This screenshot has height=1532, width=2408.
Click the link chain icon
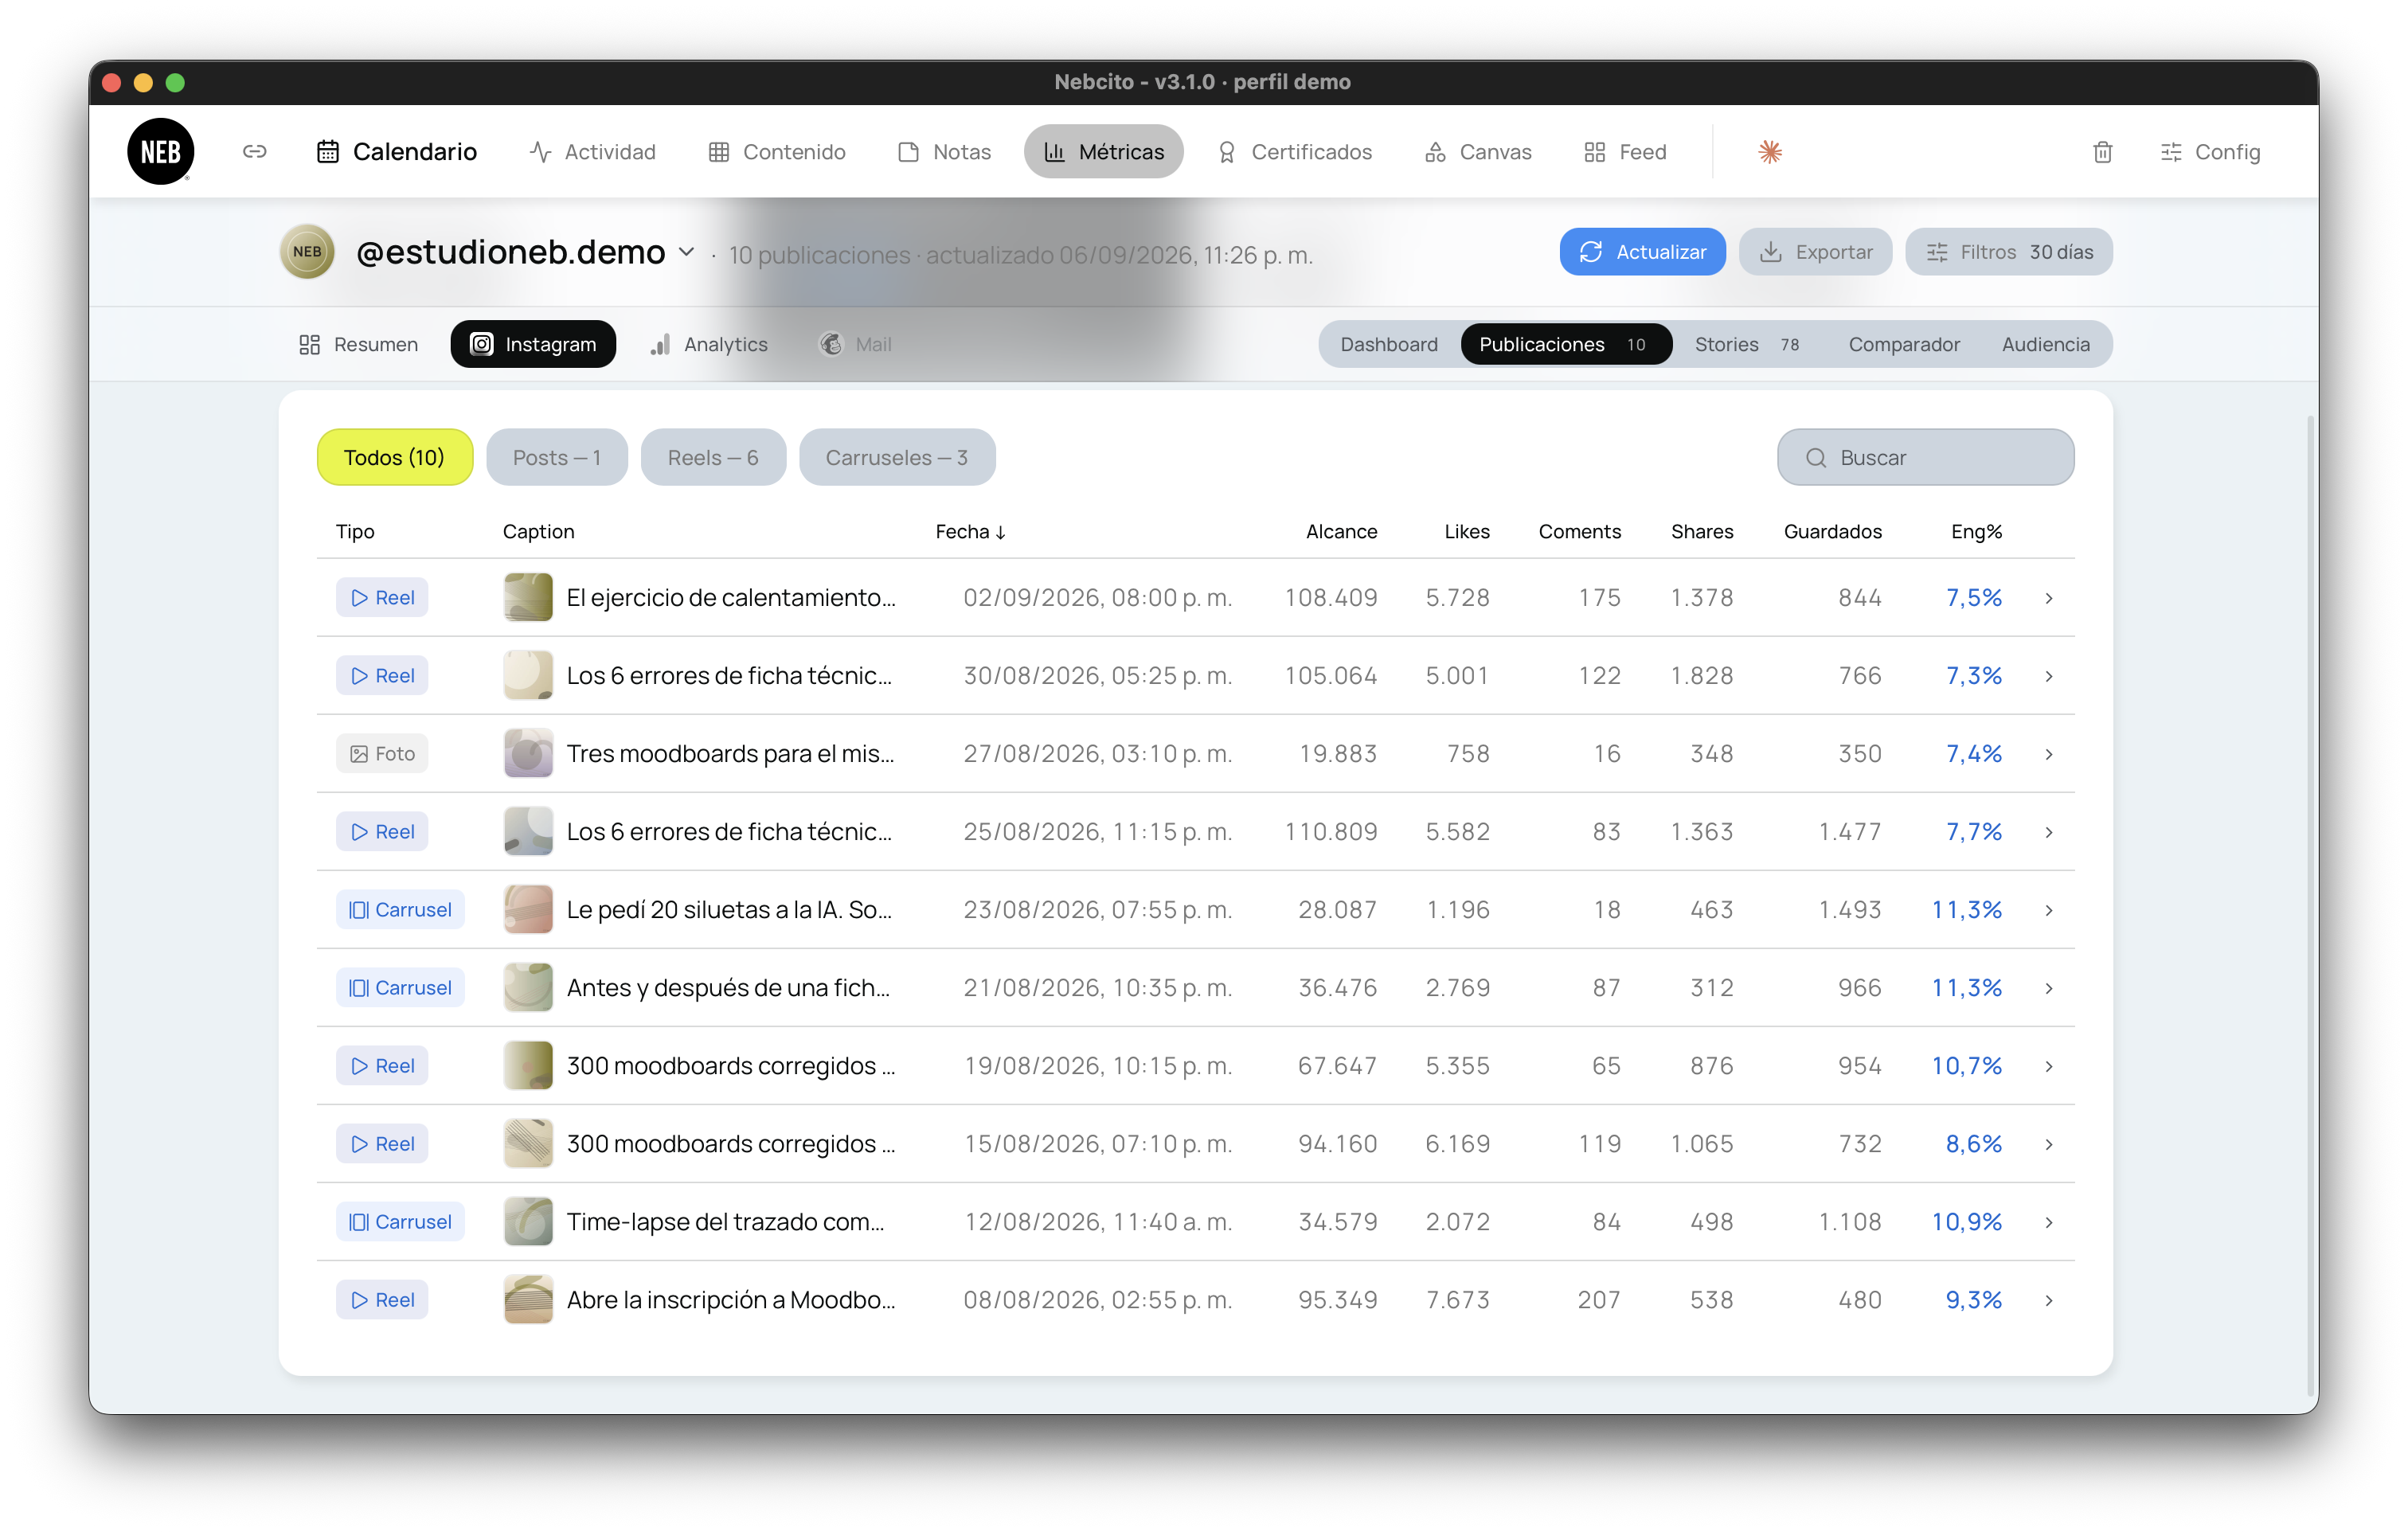(x=254, y=151)
